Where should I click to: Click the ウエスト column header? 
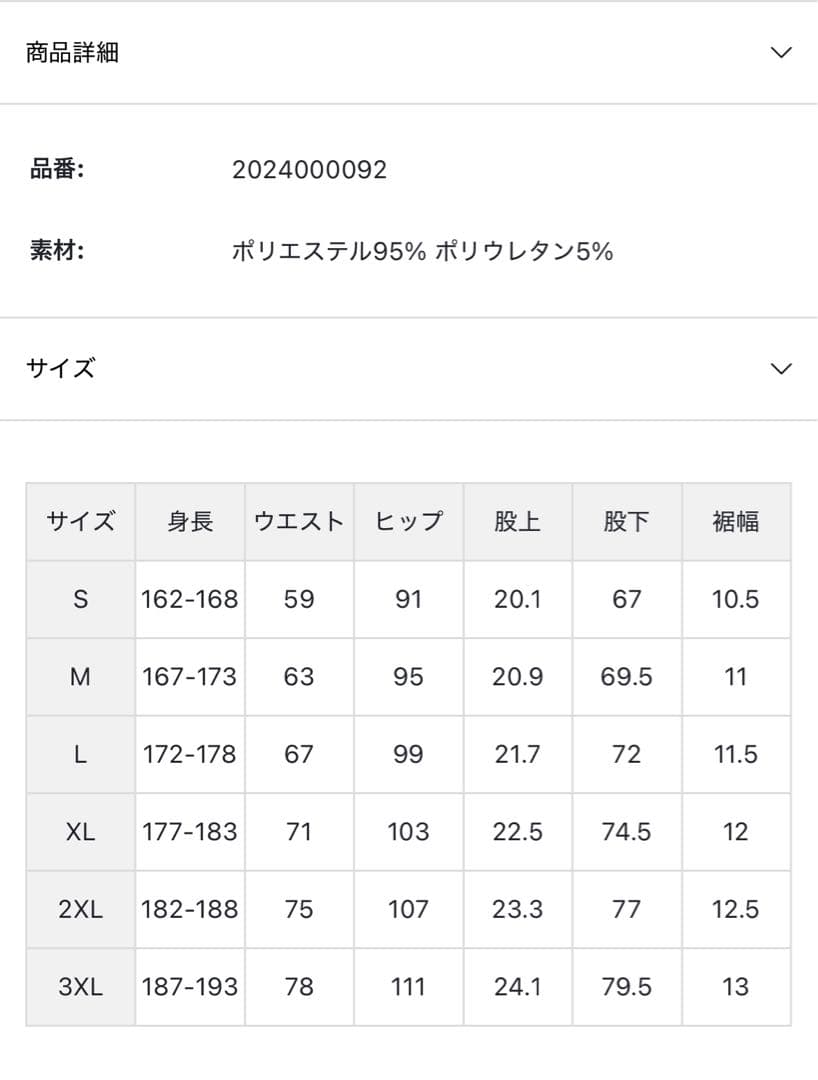[298, 521]
